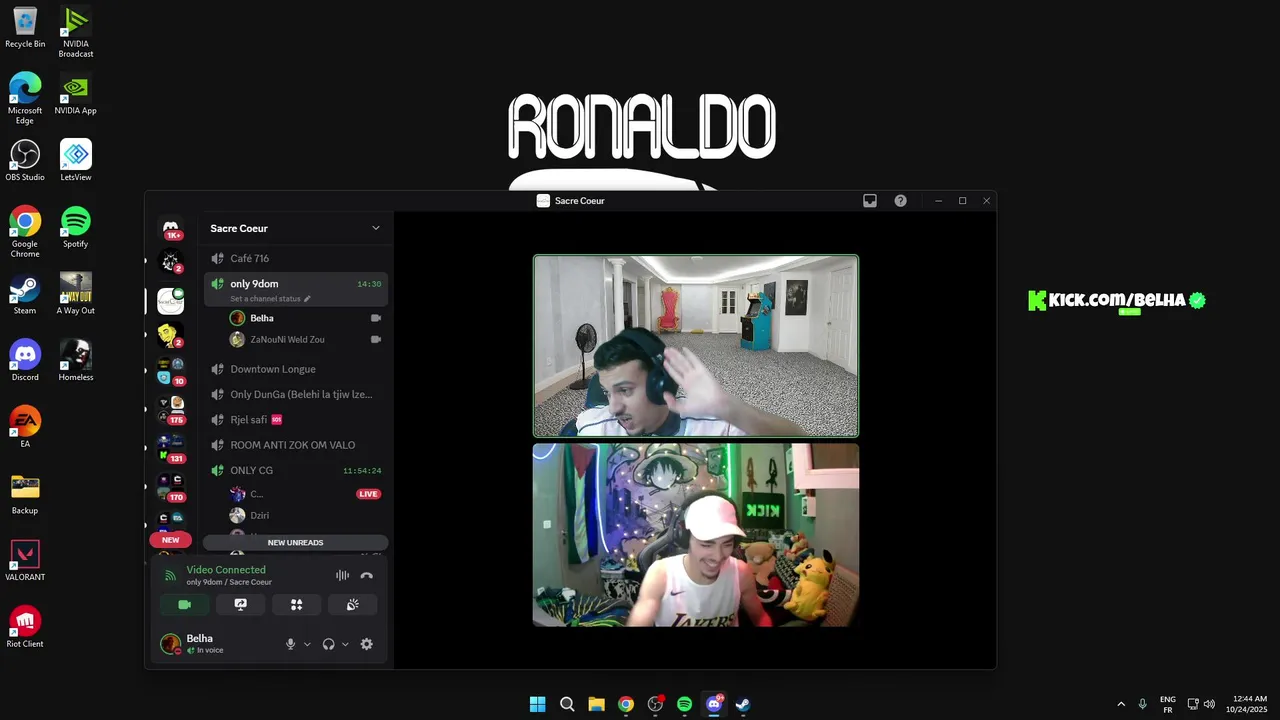Open the selected Sacre Coeur server icon

[x=171, y=300]
